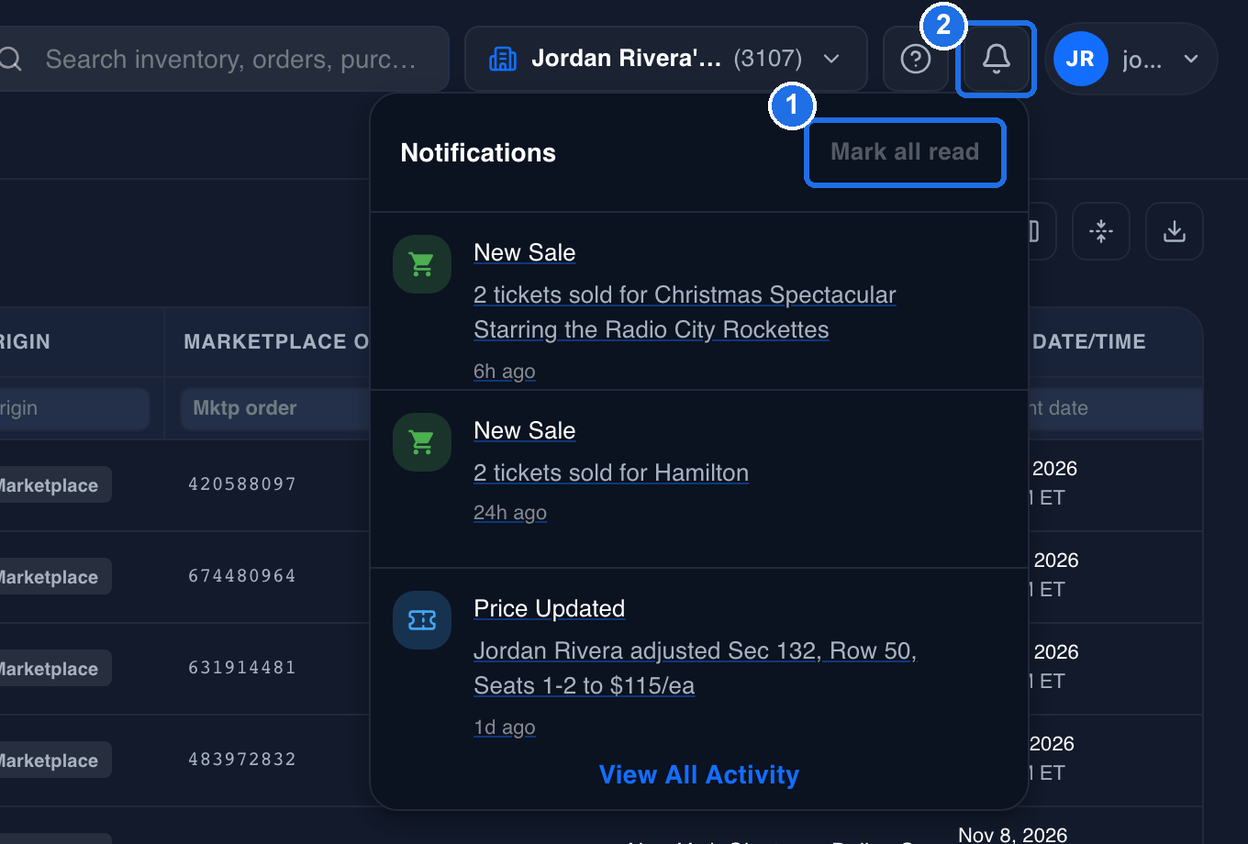Open the New Sale title dated 6h ago
This screenshot has height=844, width=1248.
[525, 253]
